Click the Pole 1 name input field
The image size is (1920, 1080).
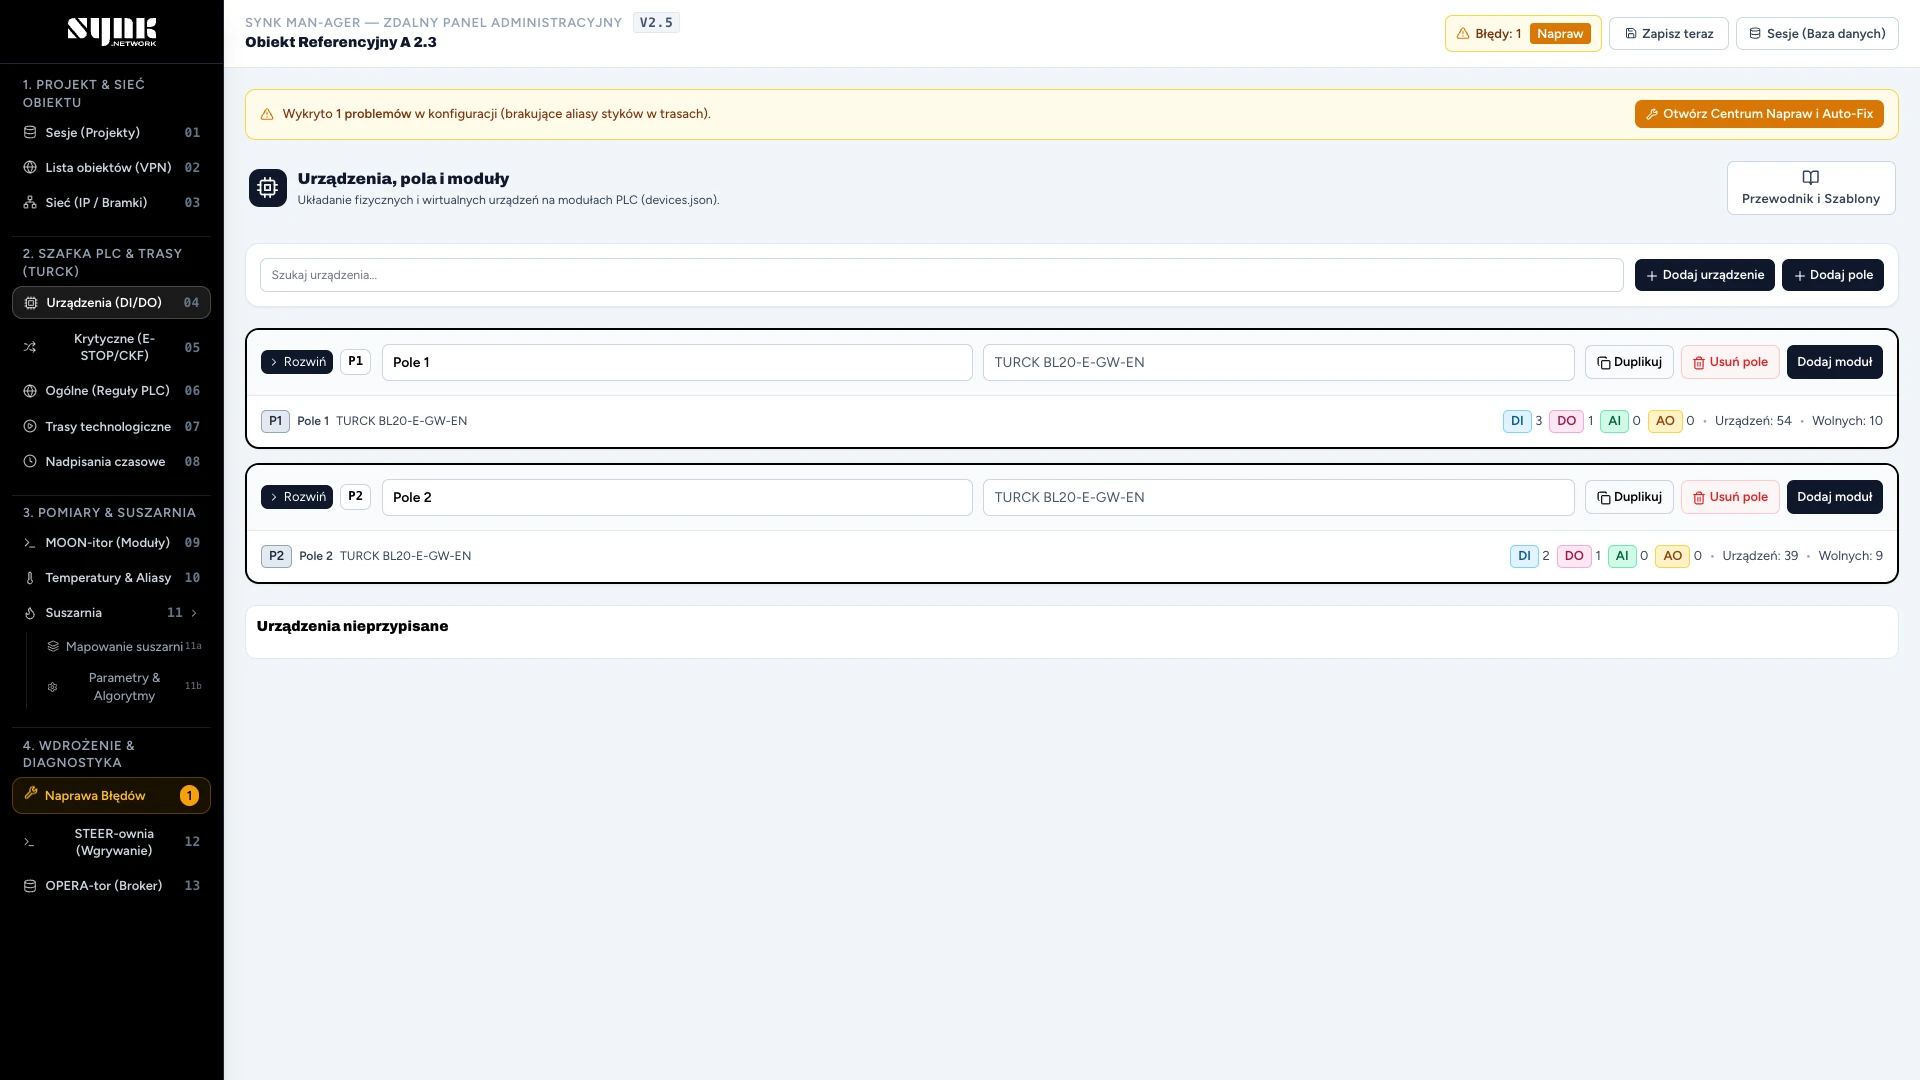(677, 362)
